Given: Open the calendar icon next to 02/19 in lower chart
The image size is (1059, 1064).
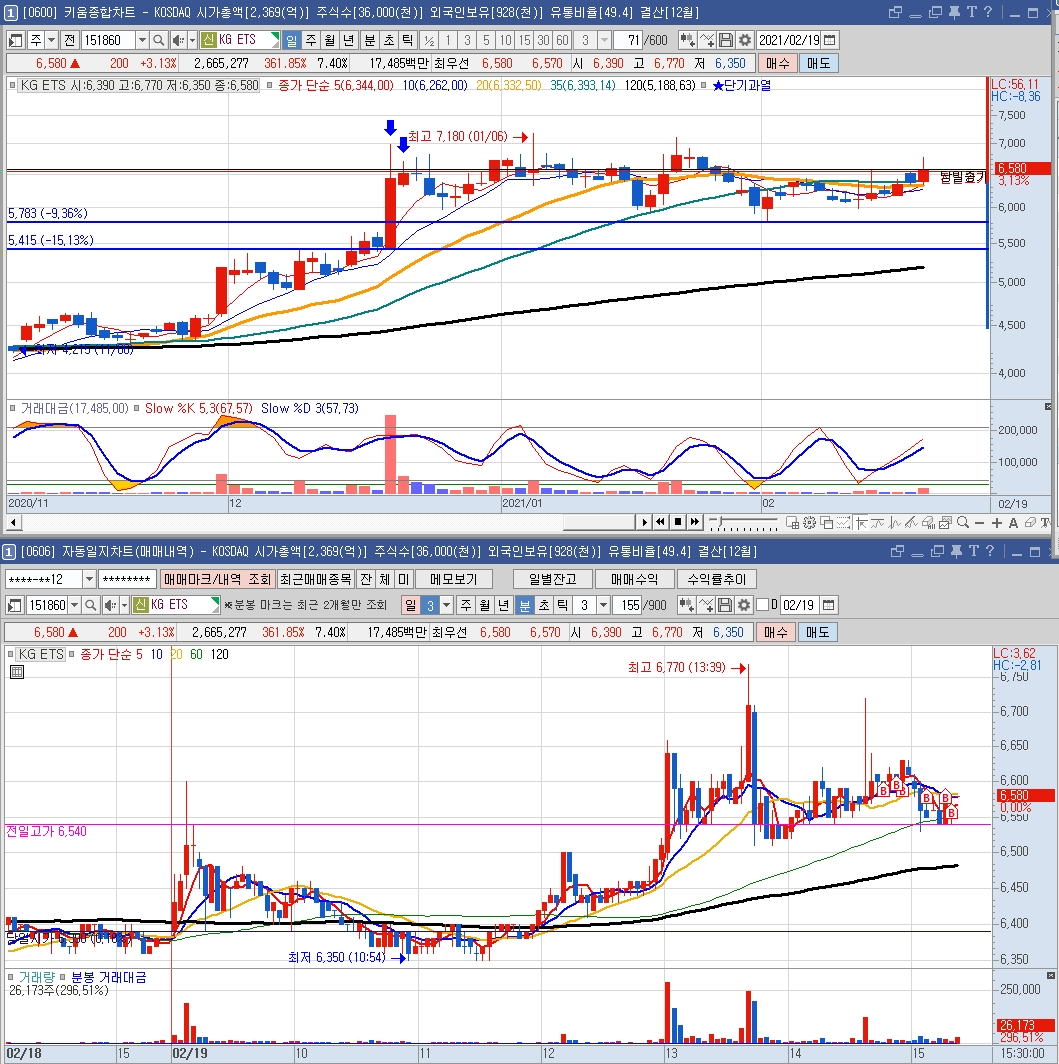Looking at the screenshot, I should point(828,605).
